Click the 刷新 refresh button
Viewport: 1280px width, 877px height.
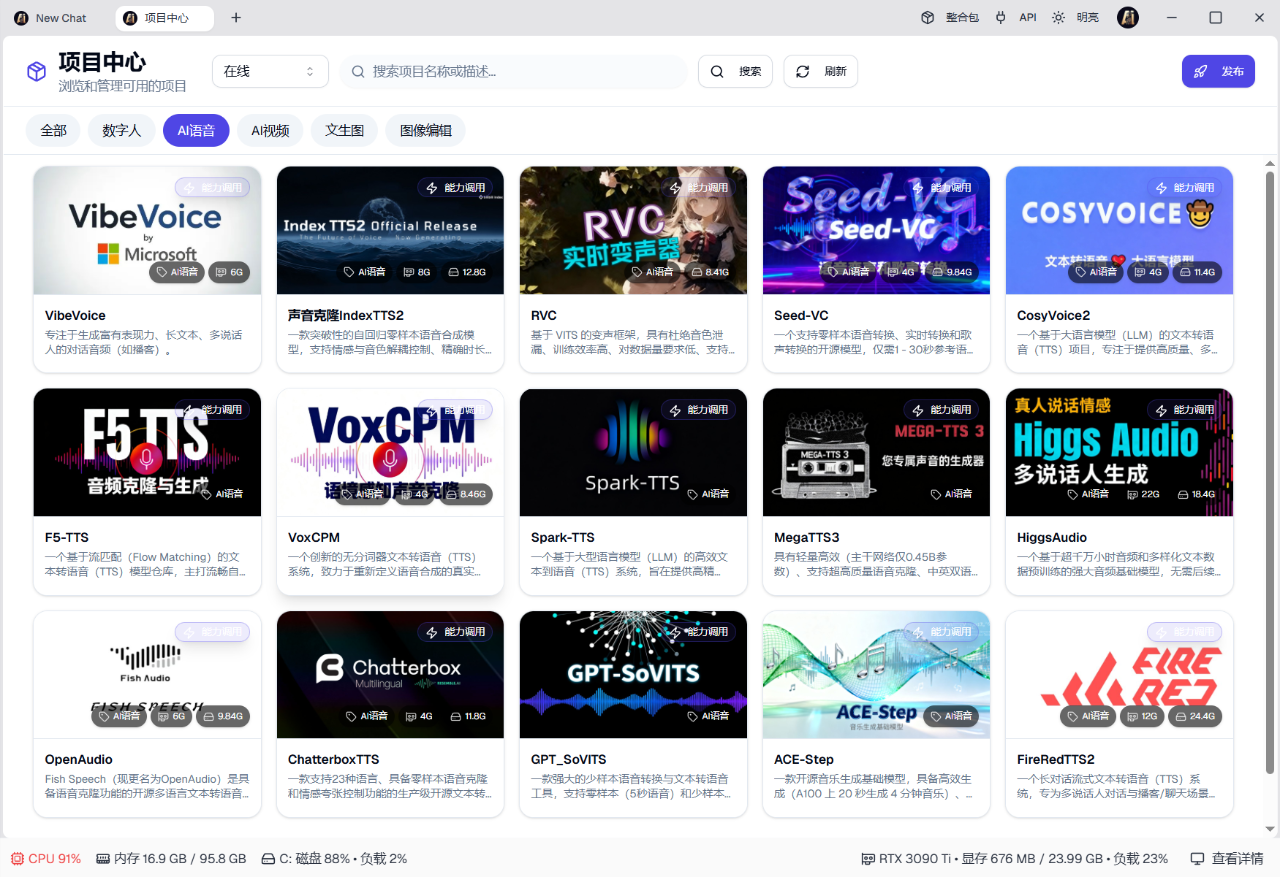click(820, 72)
